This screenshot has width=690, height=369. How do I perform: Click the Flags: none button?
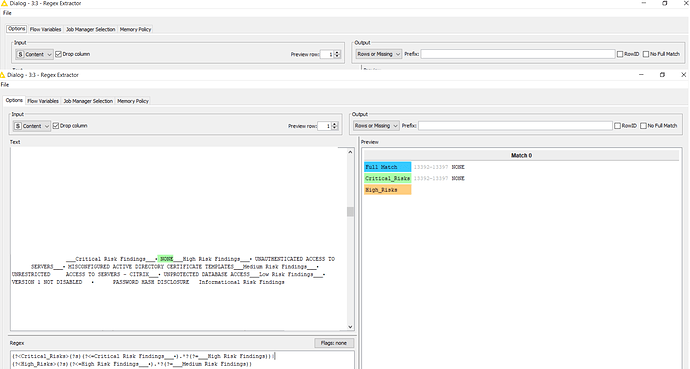tap(334, 343)
